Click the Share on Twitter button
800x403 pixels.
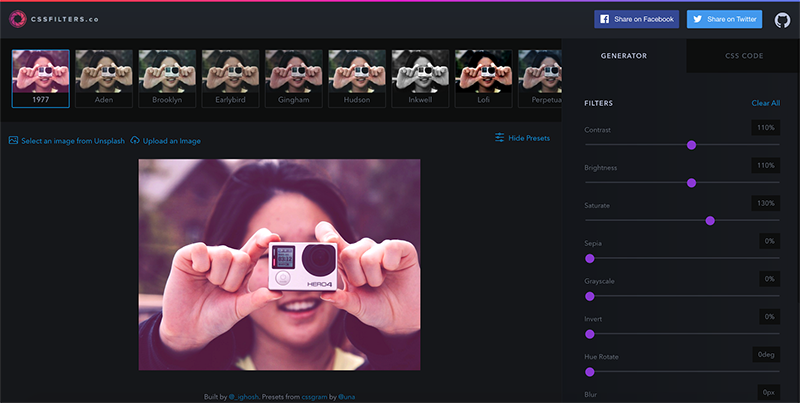coord(724,19)
